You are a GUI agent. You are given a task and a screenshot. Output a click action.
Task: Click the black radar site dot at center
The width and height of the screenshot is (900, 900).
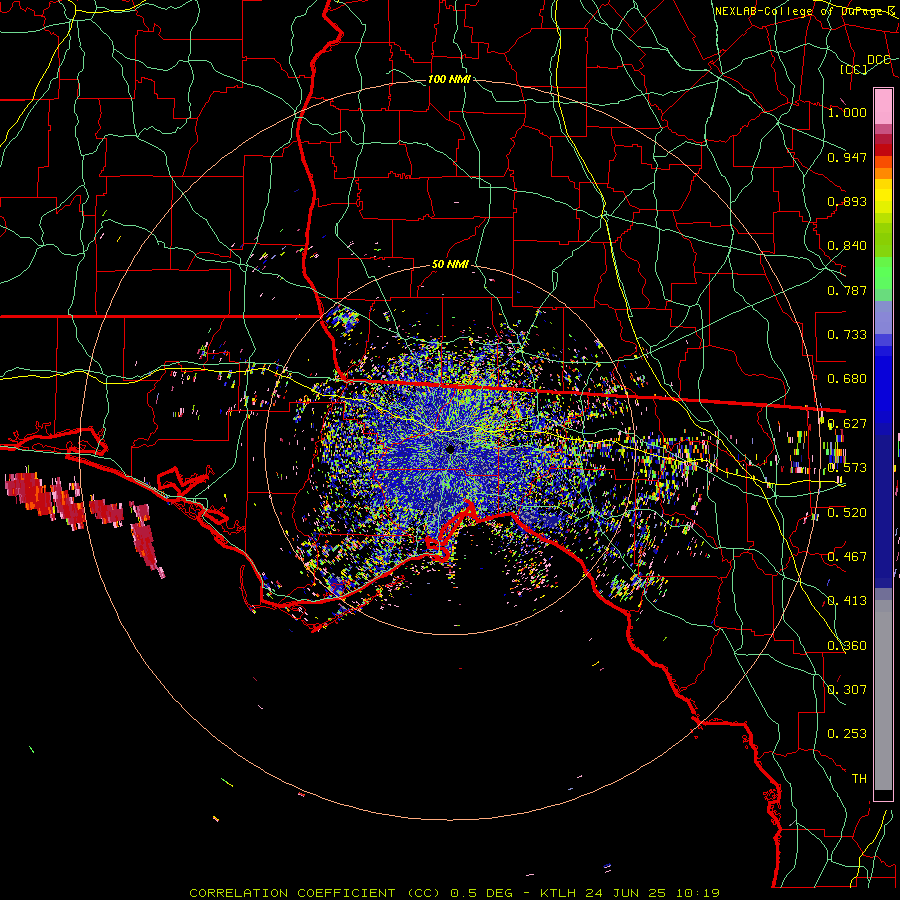(451, 449)
